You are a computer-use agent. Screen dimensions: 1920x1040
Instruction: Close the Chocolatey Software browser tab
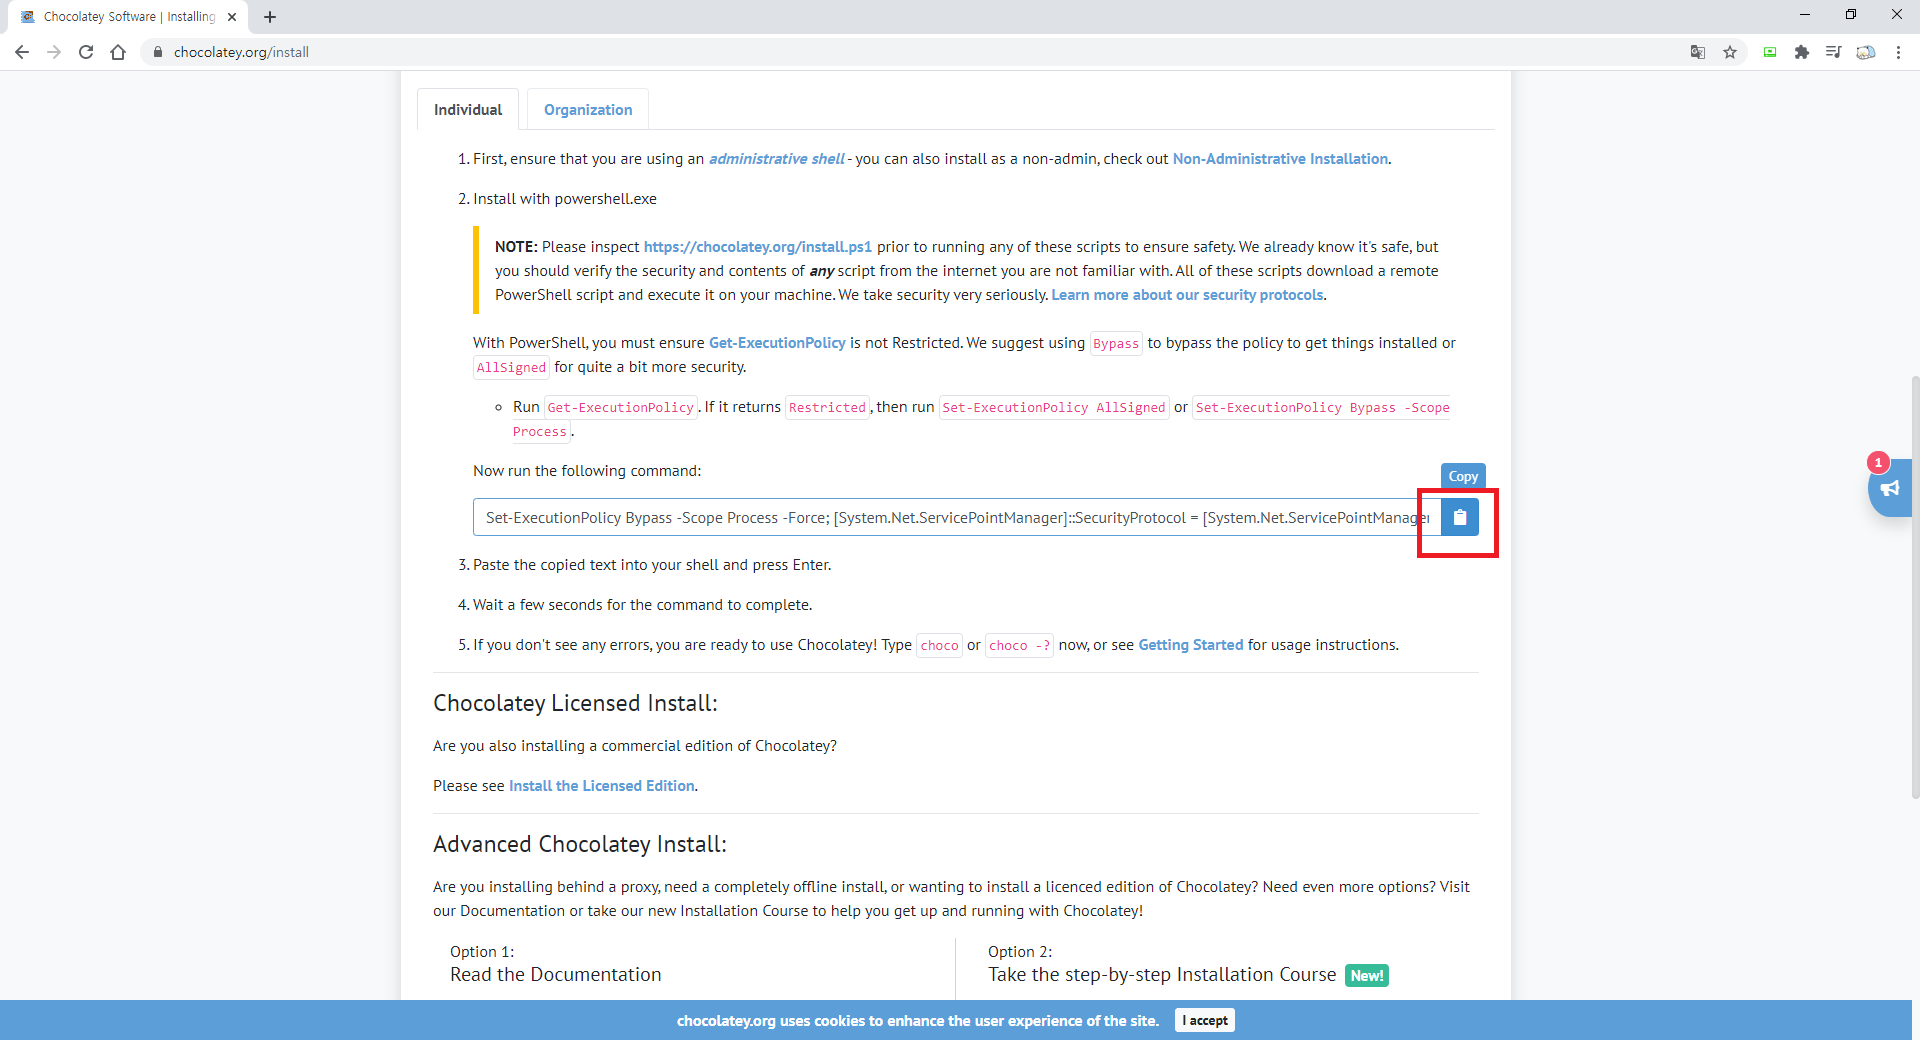(x=232, y=17)
